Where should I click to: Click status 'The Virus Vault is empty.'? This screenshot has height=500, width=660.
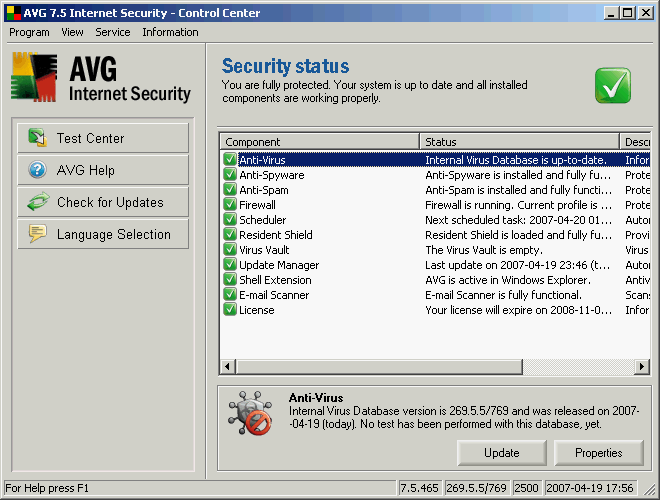click(484, 250)
